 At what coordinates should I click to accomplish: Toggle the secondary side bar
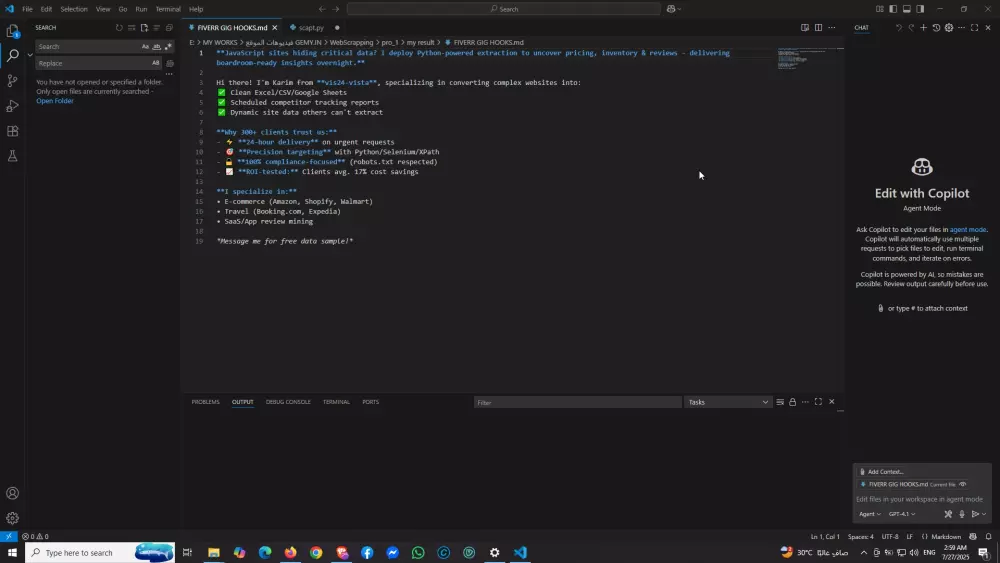[x=920, y=9]
